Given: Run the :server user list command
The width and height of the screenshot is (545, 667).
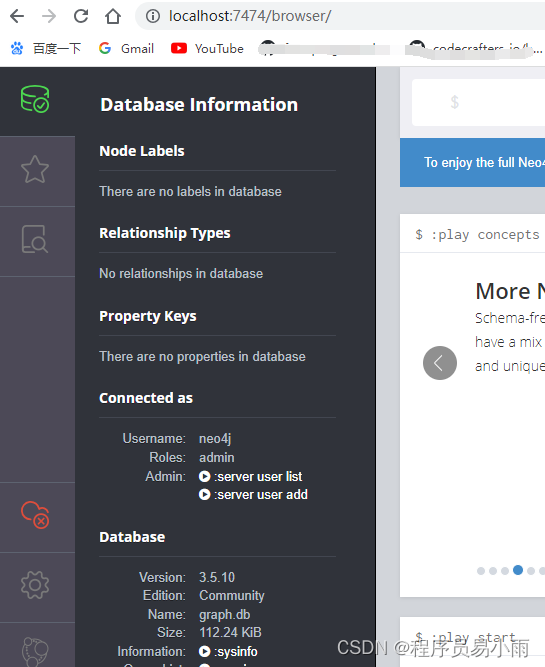Looking at the screenshot, I should pos(251,476).
